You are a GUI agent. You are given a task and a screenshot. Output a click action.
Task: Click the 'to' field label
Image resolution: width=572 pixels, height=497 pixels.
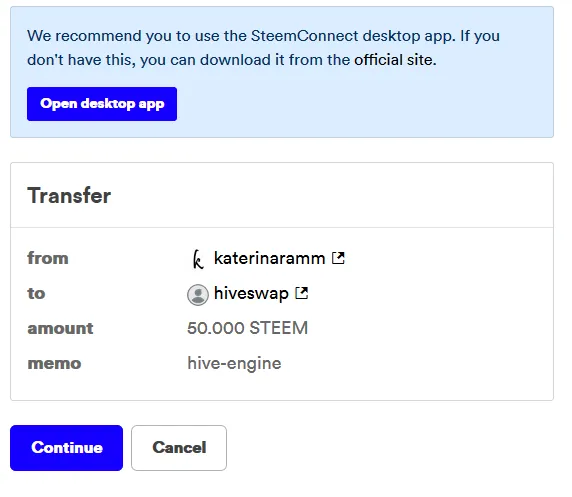[x=36, y=293]
